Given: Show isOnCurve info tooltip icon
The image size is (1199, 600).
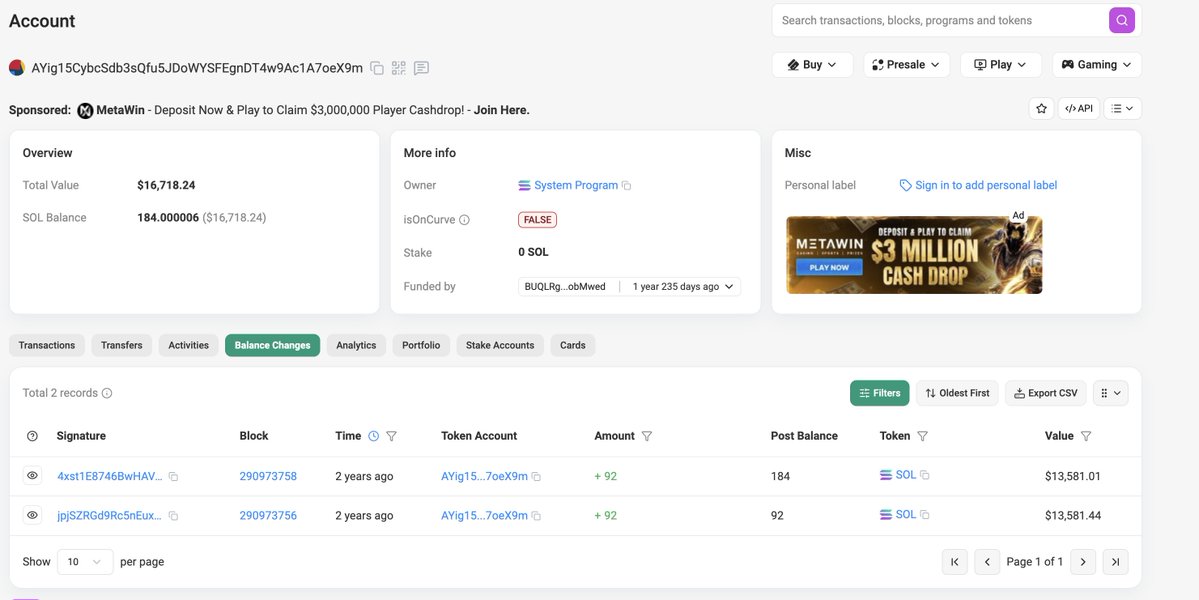Looking at the screenshot, I should click(x=464, y=220).
